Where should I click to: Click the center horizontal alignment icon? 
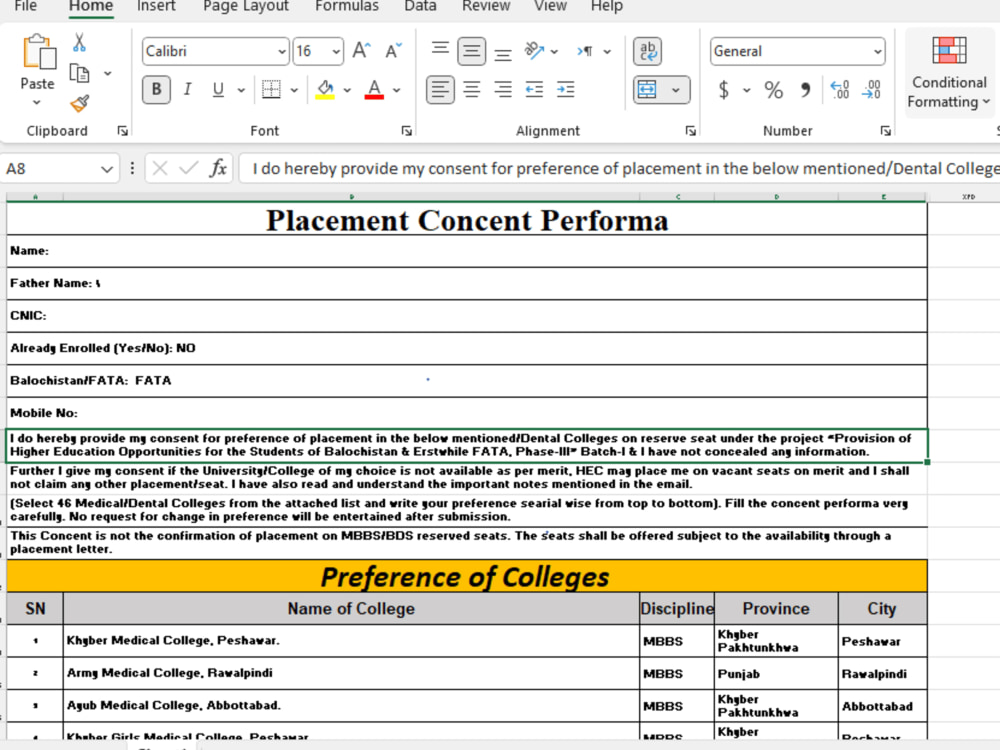pyautogui.click(x=471, y=89)
